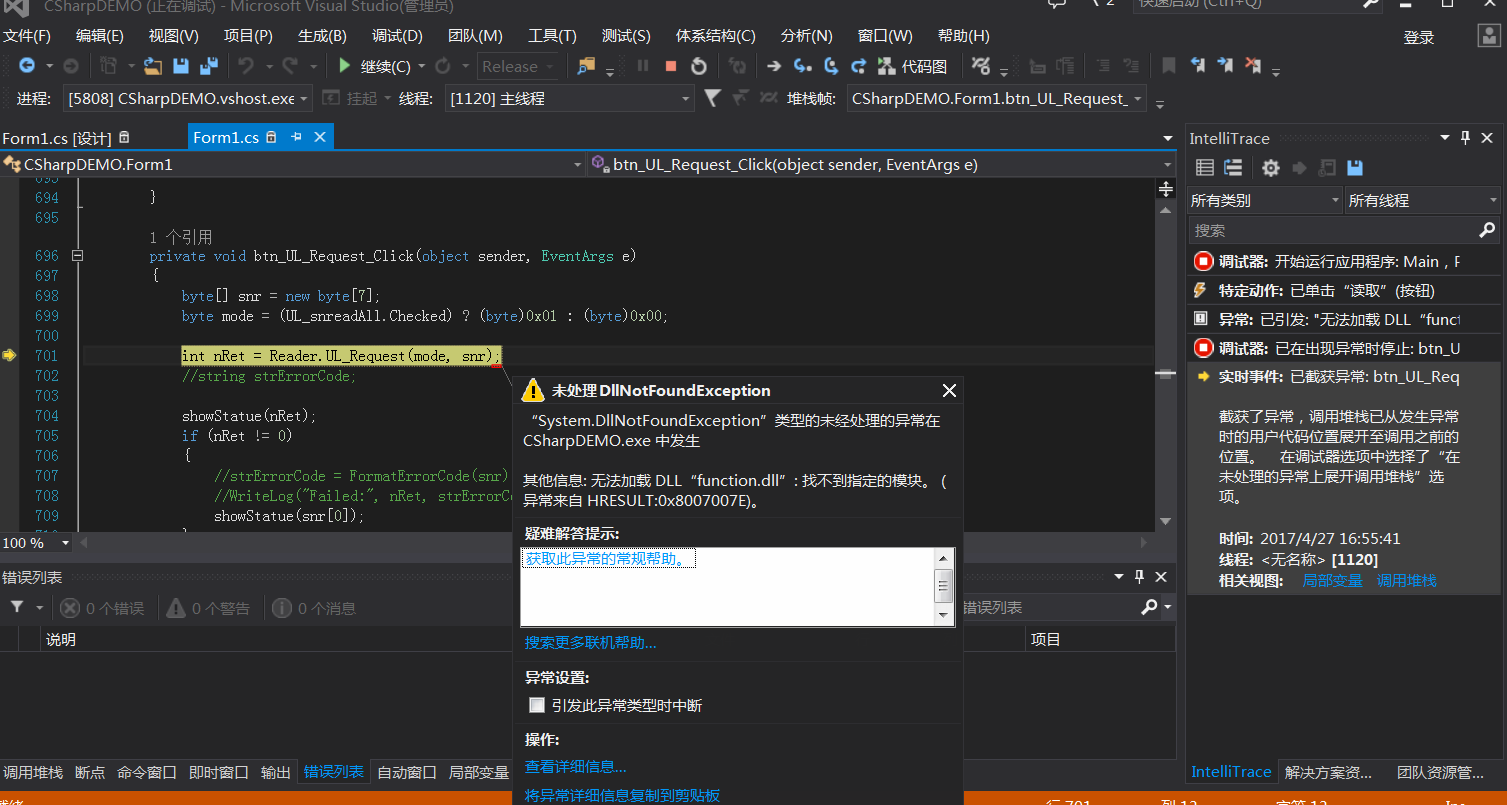This screenshot has height=805, width=1507.
Task: Pin the IntelliTrace panel
Action: click(x=1465, y=138)
